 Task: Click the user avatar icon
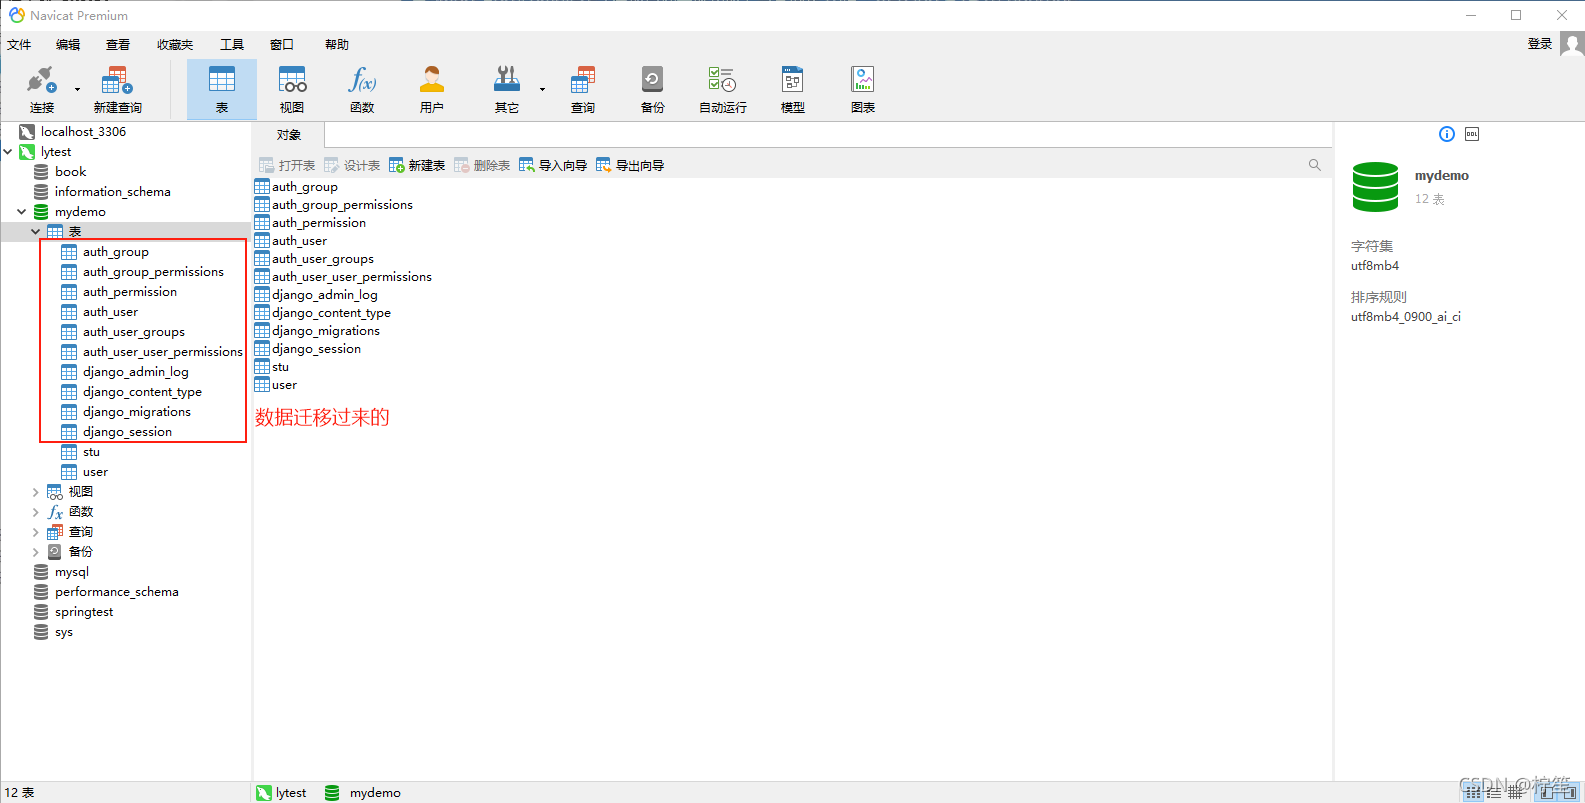1572,44
